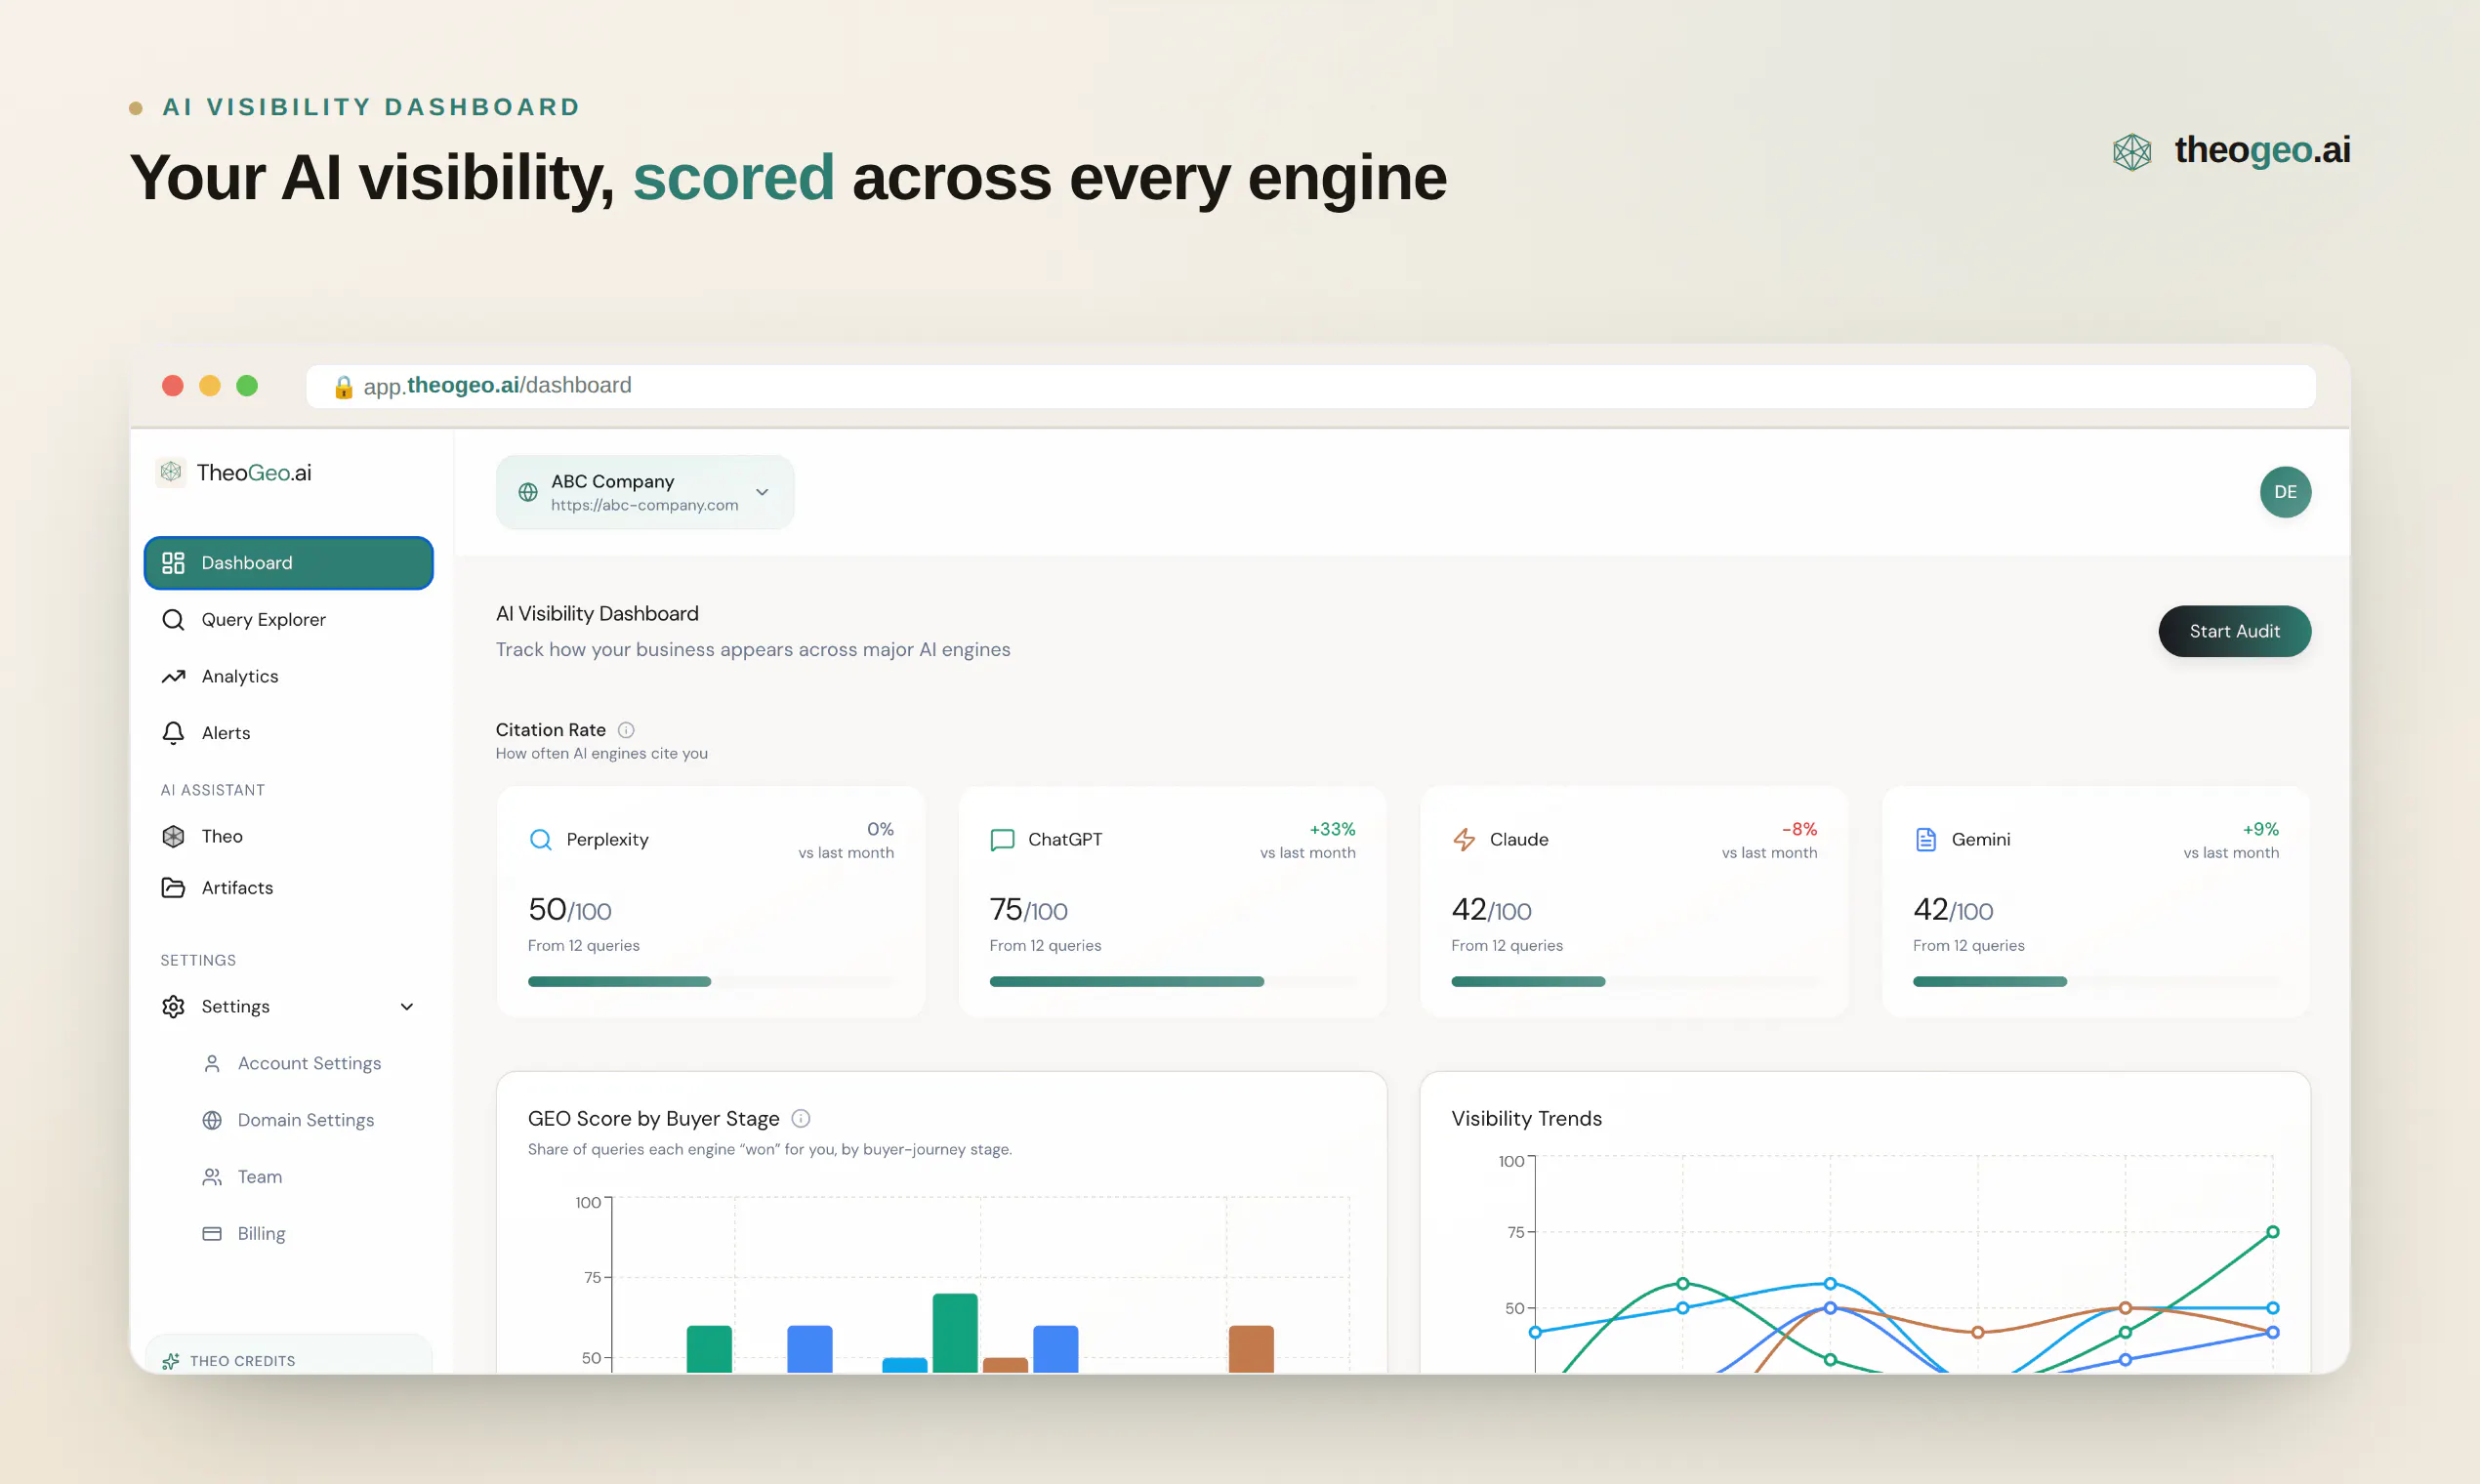Click the globe icon beside ABC Company
Screen dimensions: 2480x1484
point(528,492)
